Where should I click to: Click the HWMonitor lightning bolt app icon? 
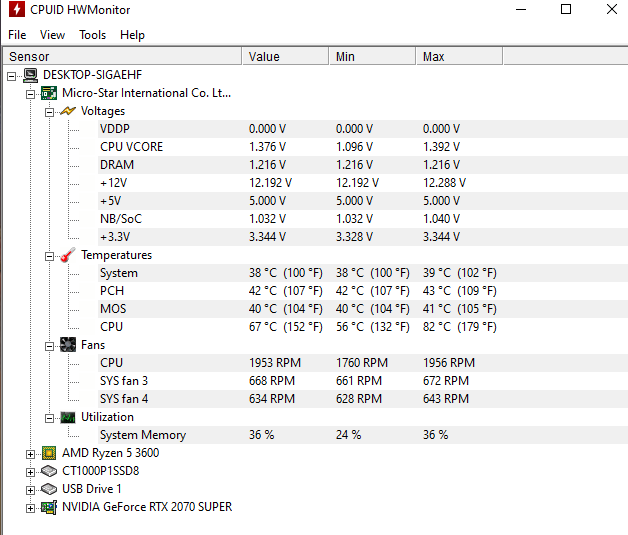[16, 9]
